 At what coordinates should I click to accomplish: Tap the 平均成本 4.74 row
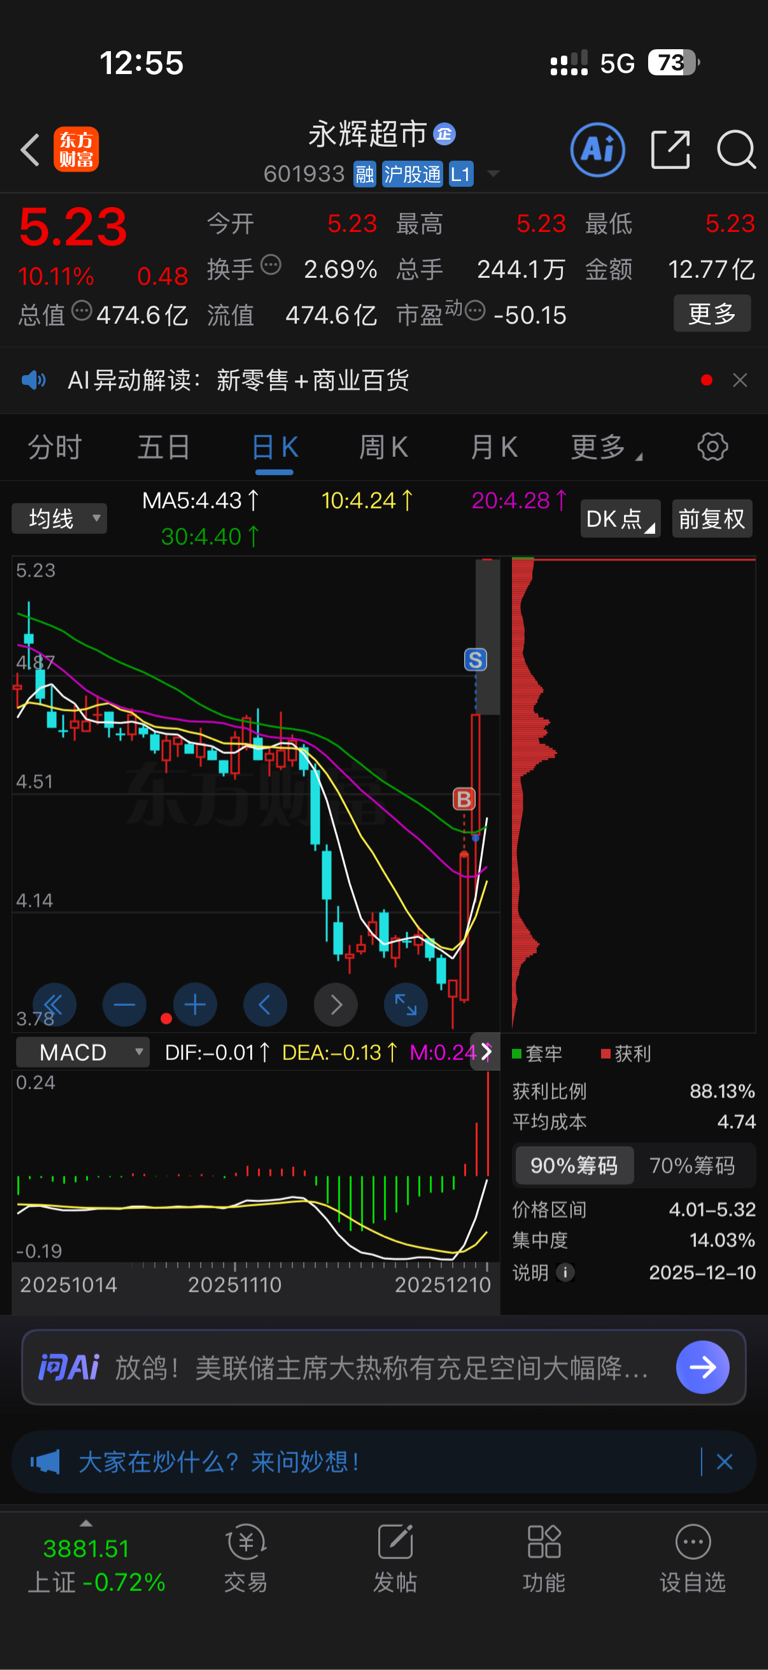[633, 1122]
